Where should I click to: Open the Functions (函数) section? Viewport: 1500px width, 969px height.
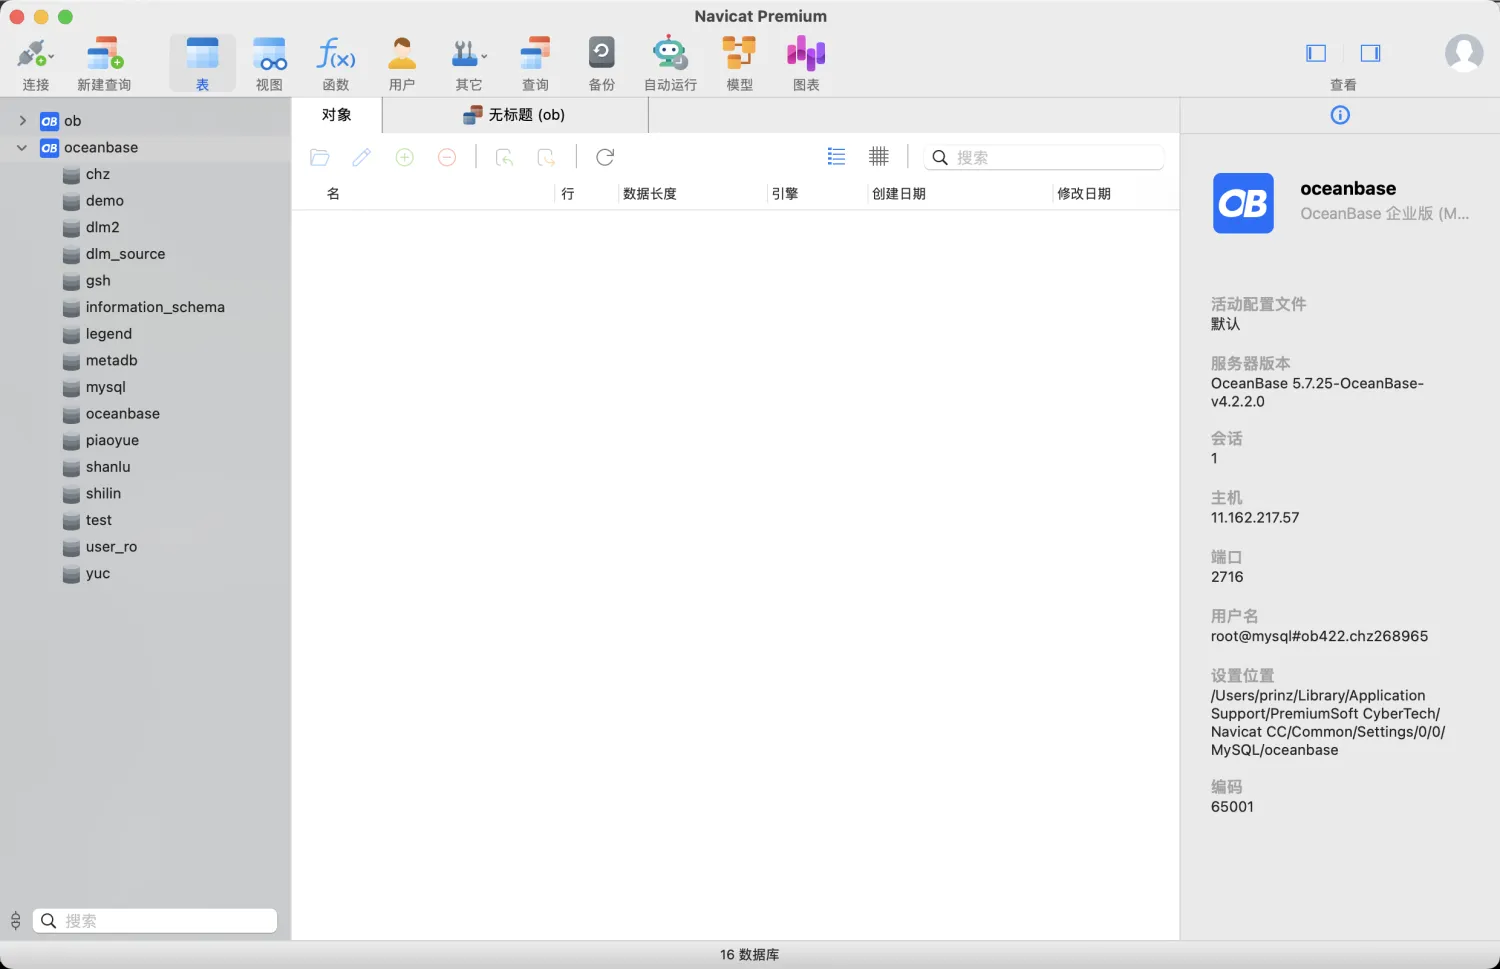click(336, 54)
